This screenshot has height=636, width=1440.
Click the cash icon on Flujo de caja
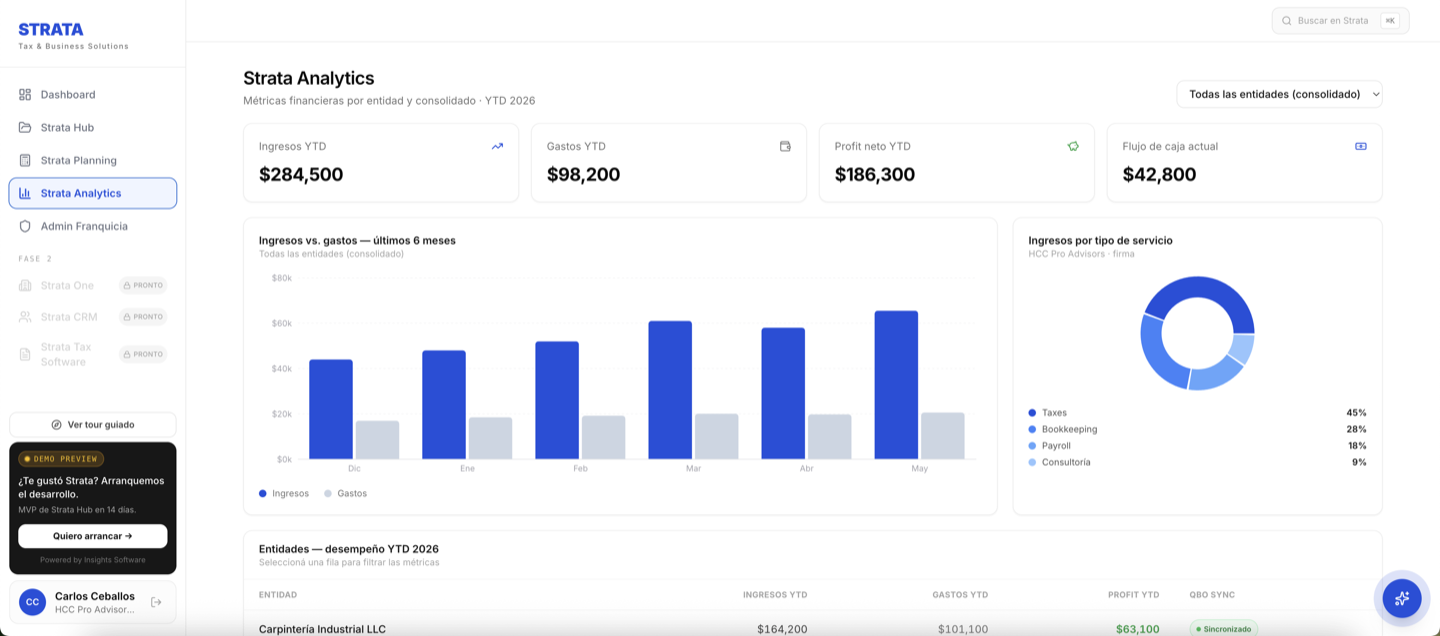coord(1361,146)
